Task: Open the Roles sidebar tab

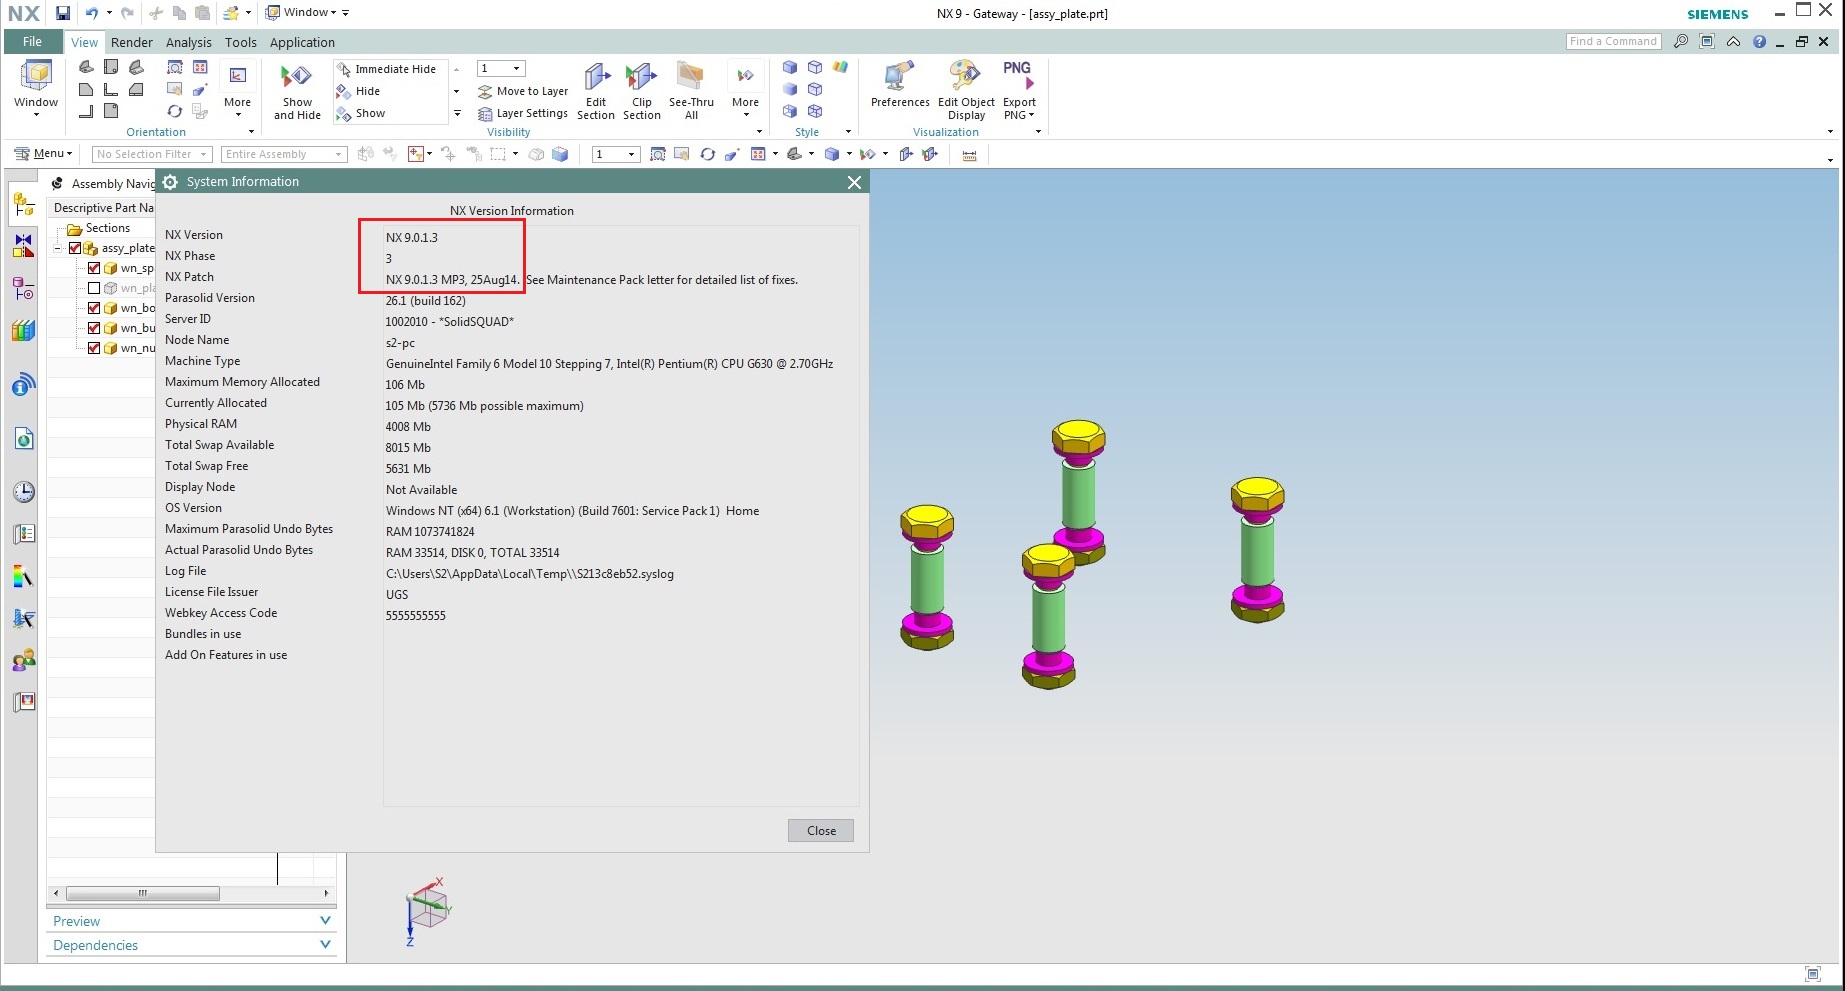Action: coord(24,660)
